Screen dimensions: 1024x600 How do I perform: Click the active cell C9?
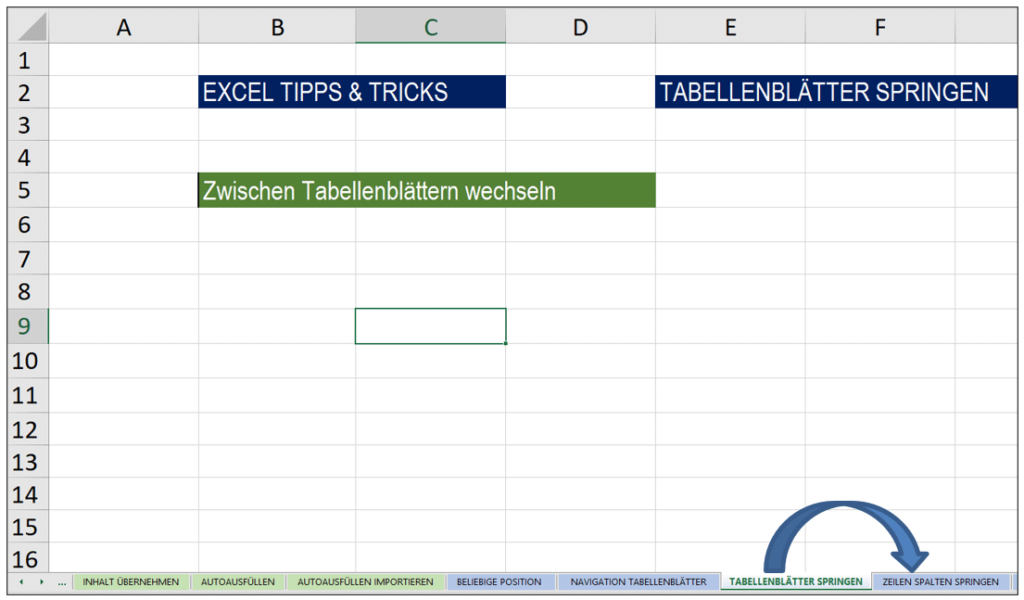430,326
